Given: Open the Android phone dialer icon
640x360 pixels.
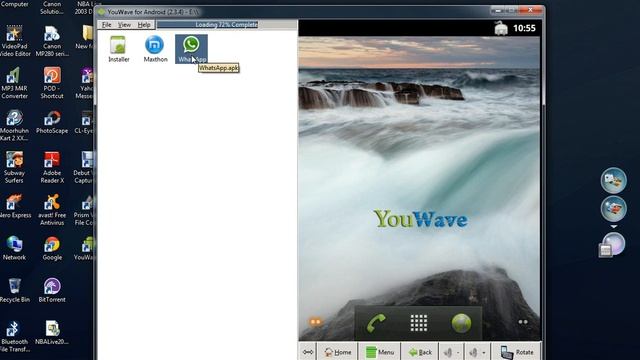Looking at the screenshot, I should tap(376, 323).
